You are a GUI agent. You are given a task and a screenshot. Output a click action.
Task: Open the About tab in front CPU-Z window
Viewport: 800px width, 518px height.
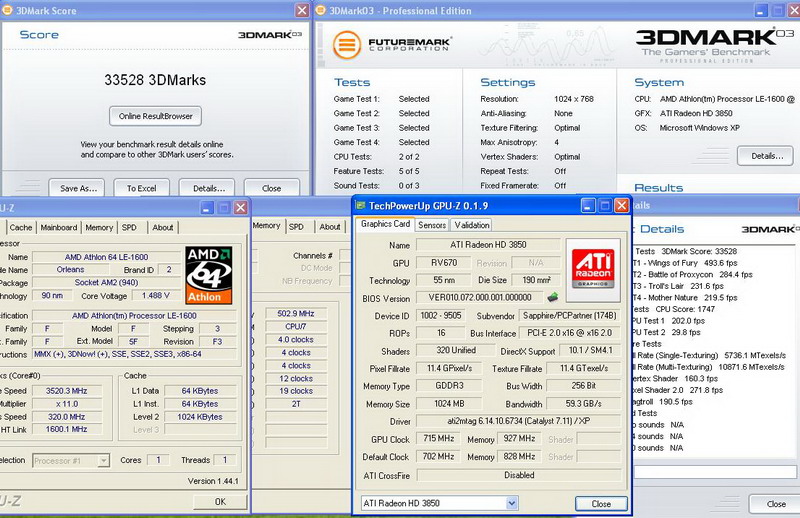tap(163, 228)
